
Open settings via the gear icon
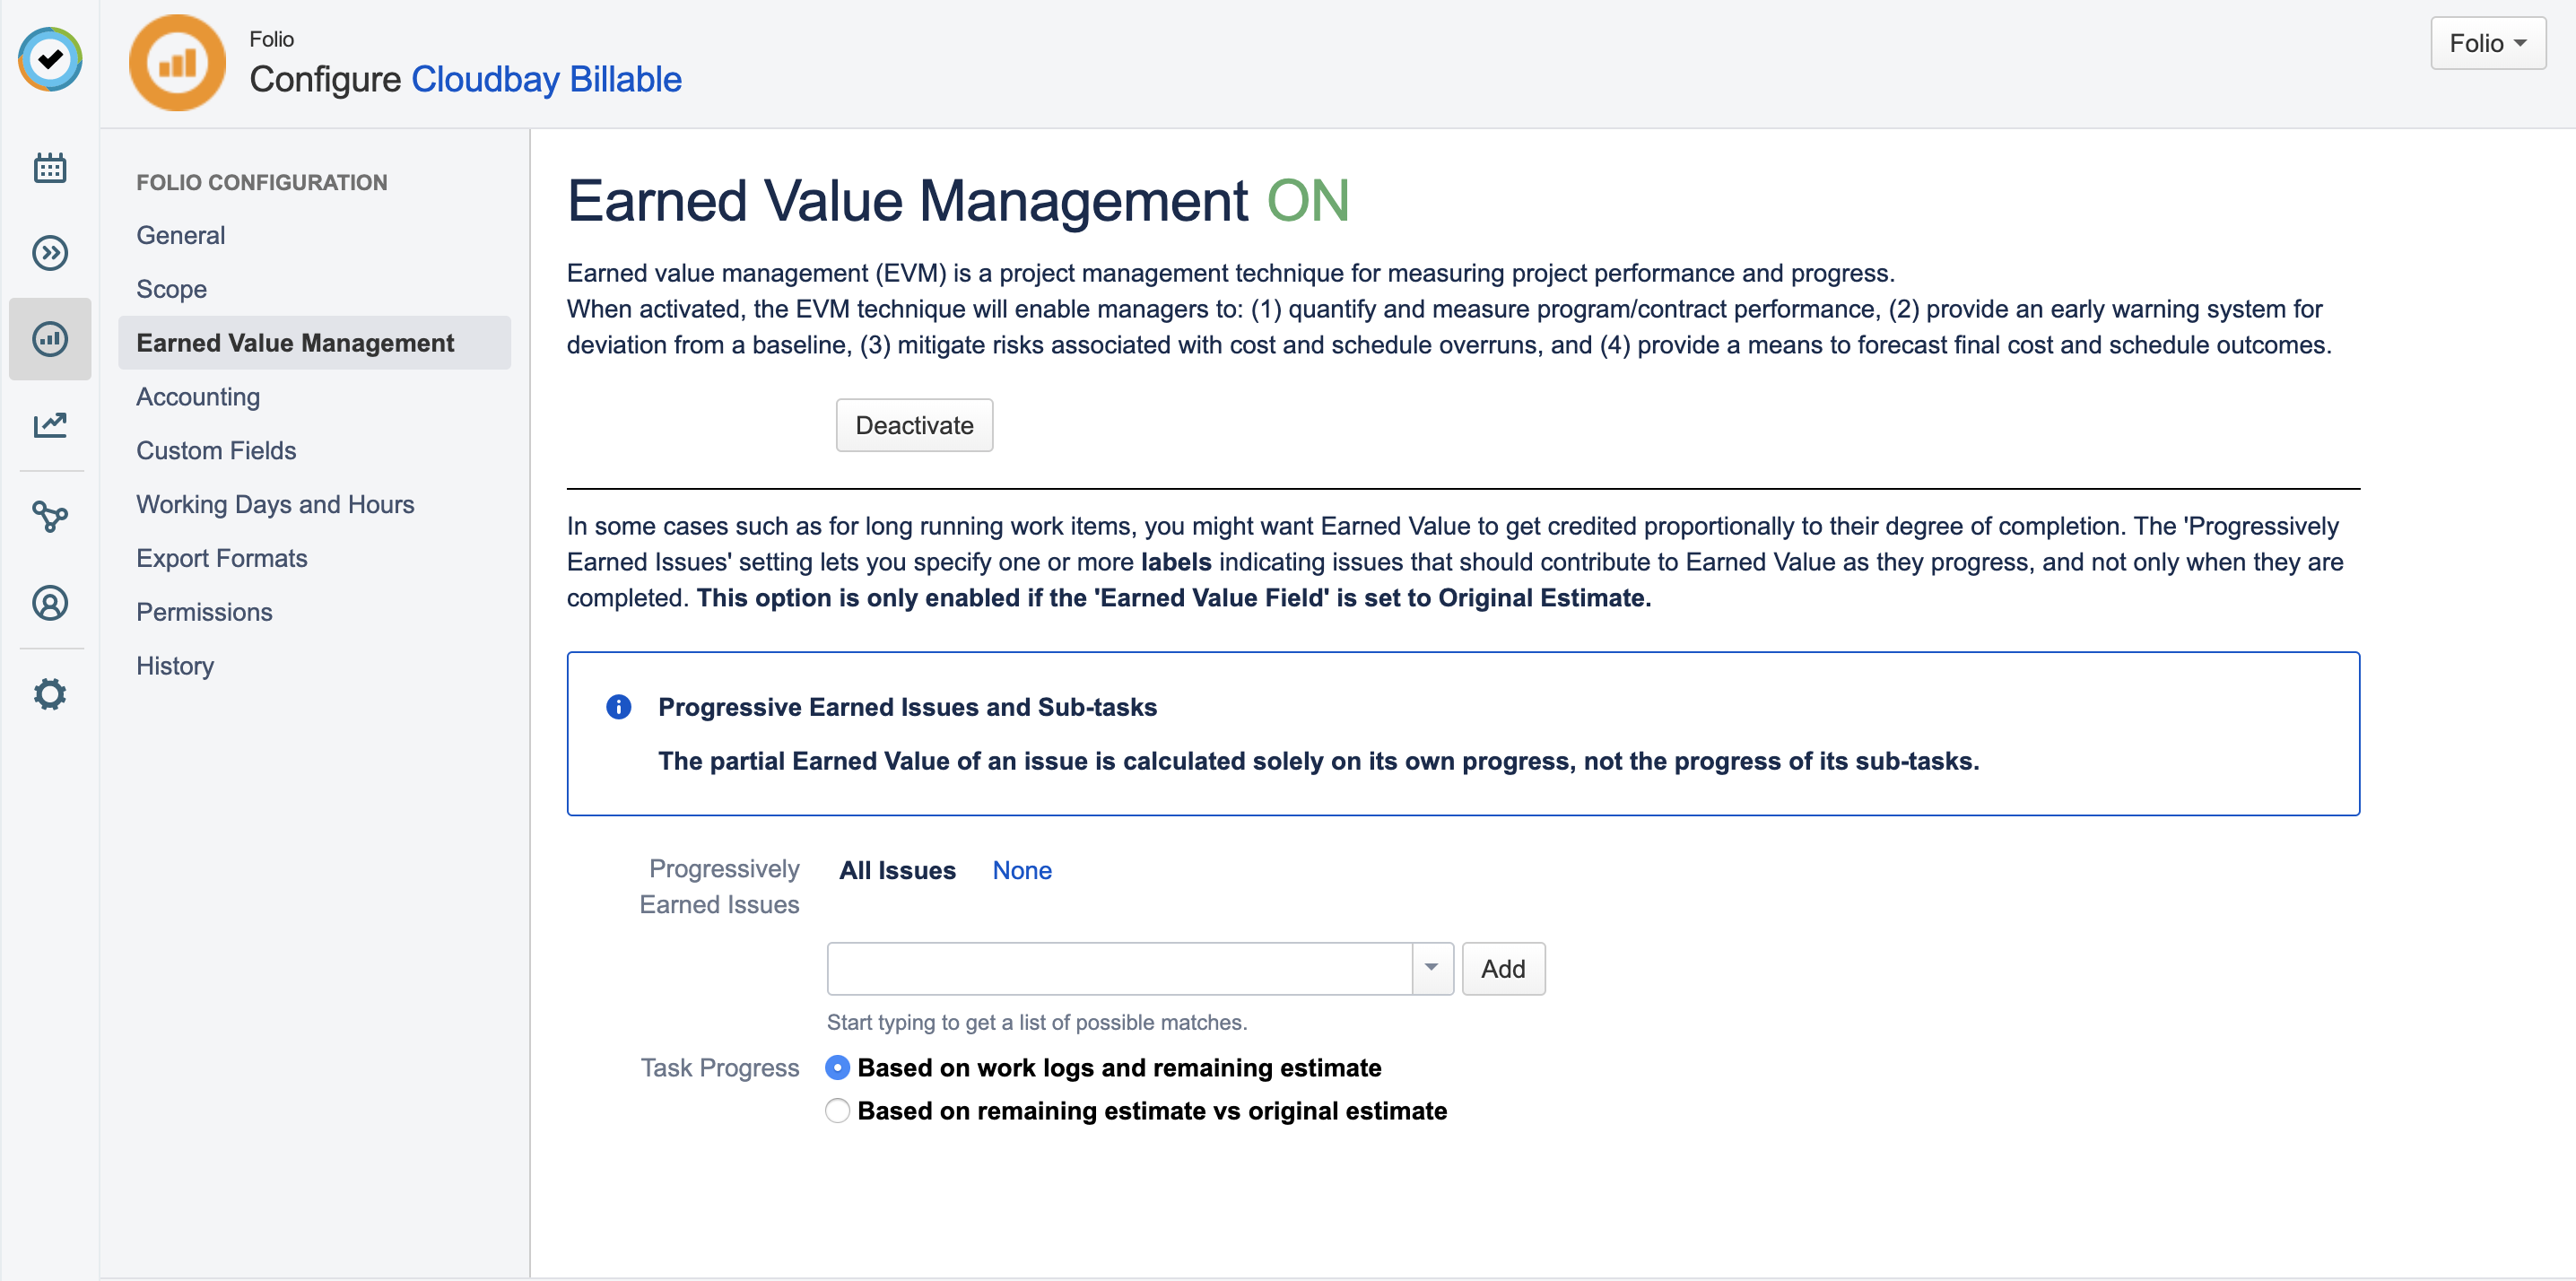[x=50, y=693]
